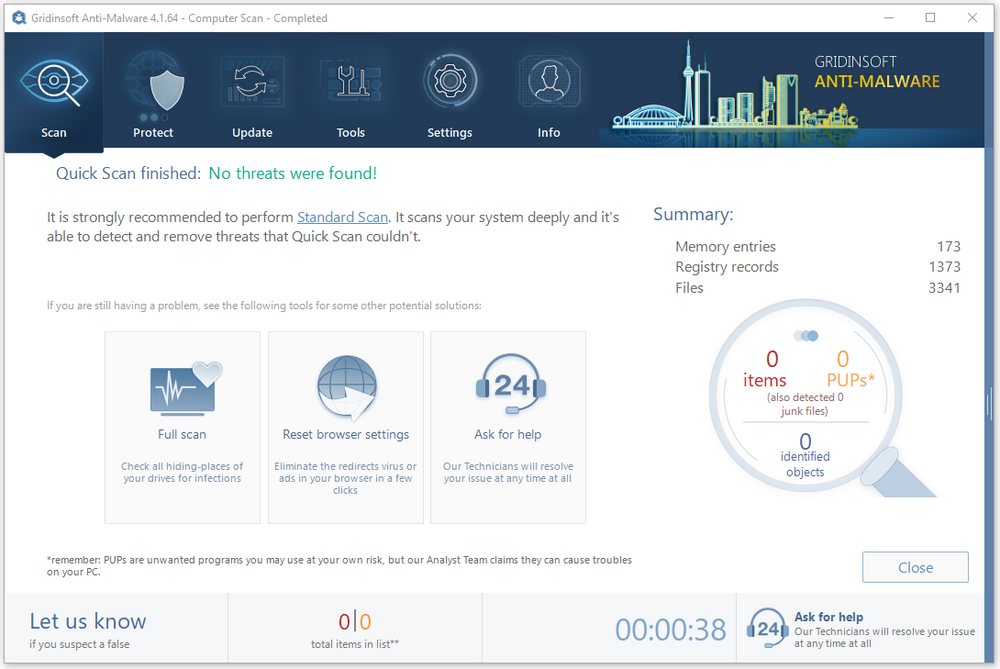
Task: Click the magnifying glass summary graphic handle
Action: pyautogui.click(x=898, y=472)
